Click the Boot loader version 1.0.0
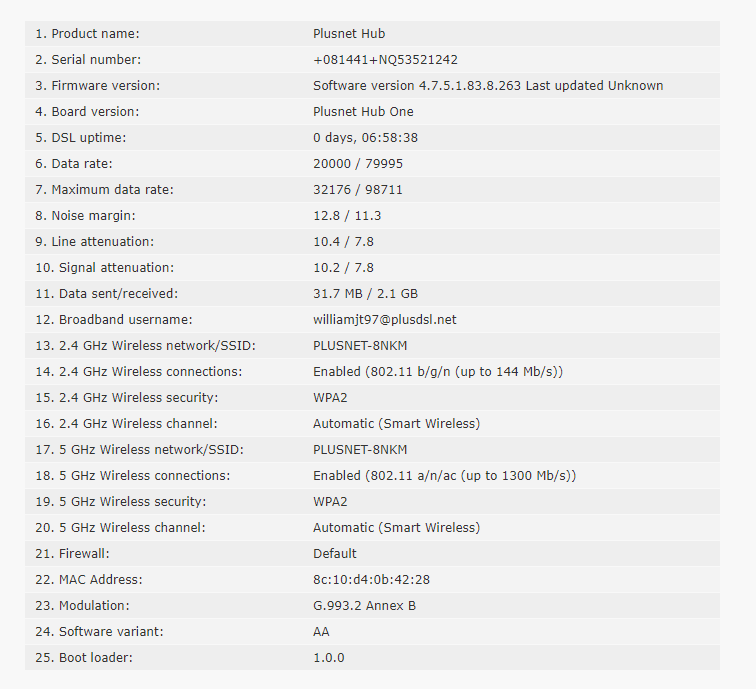 tap(328, 658)
